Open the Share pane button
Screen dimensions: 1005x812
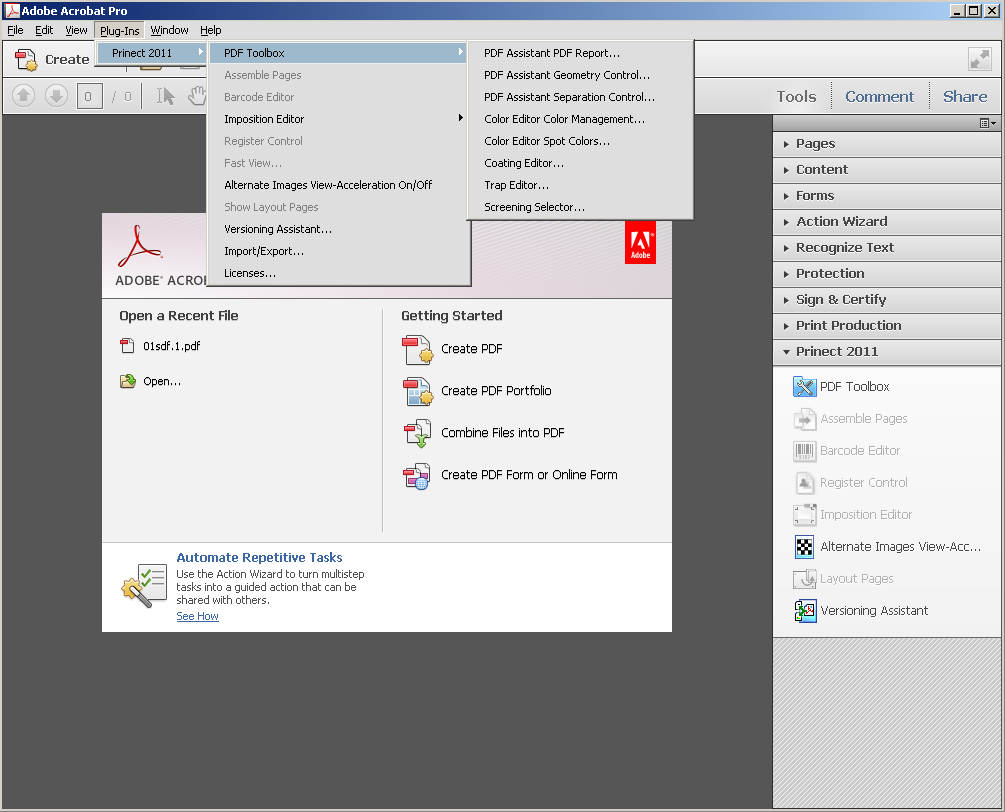pos(965,97)
